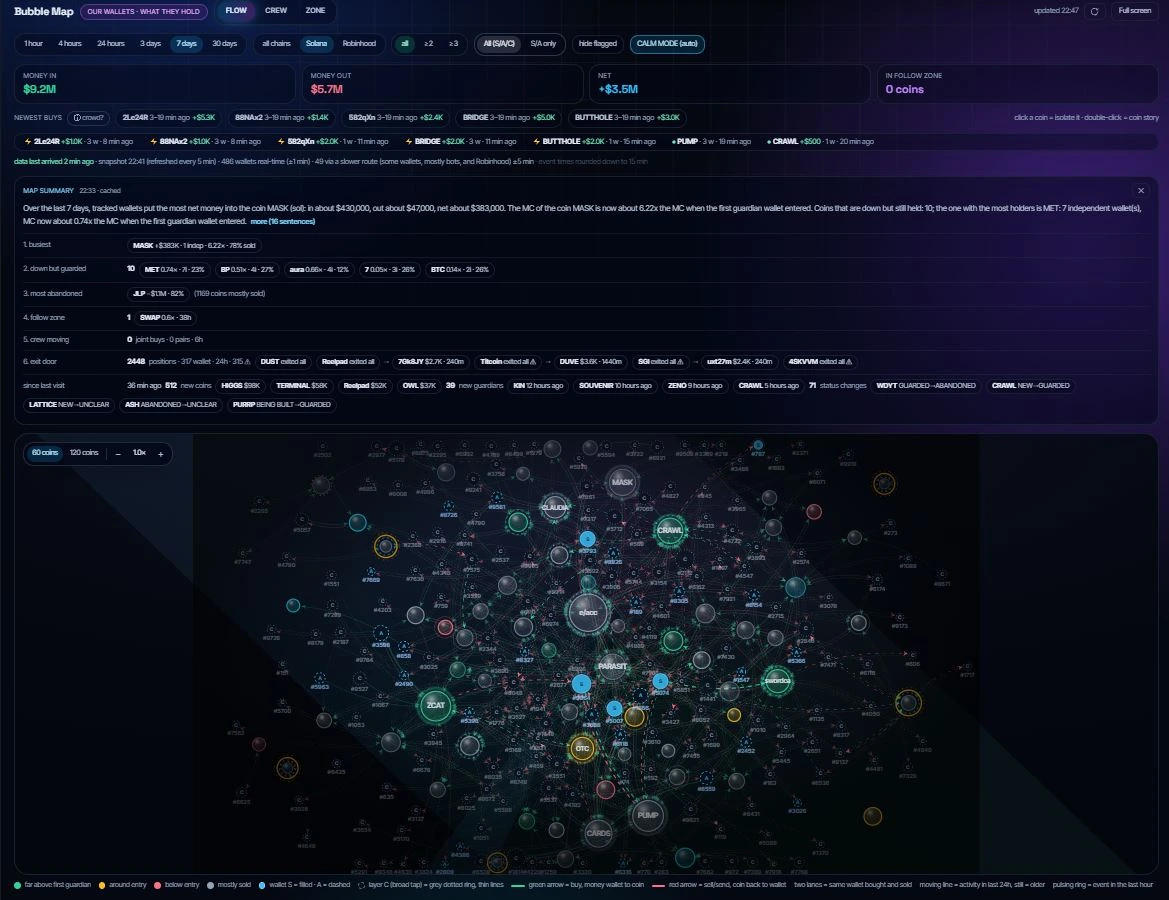Click the CLAUDIA coin bubble
The width and height of the screenshot is (1169, 900).
[555, 508]
